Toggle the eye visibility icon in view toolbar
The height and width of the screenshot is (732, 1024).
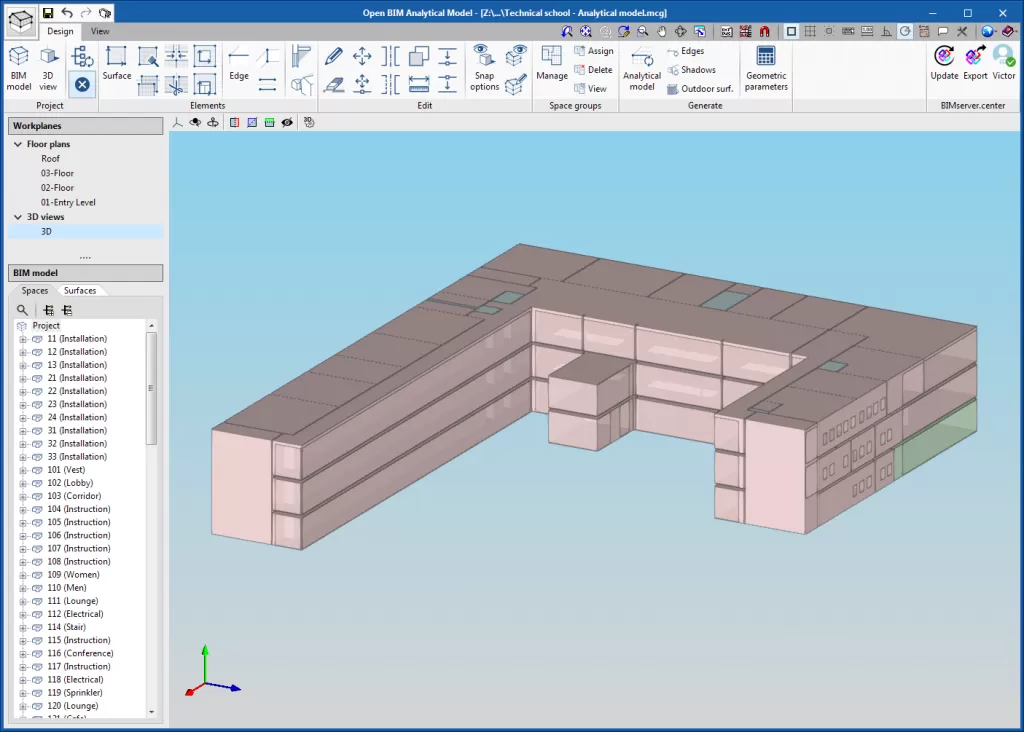coord(287,122)
